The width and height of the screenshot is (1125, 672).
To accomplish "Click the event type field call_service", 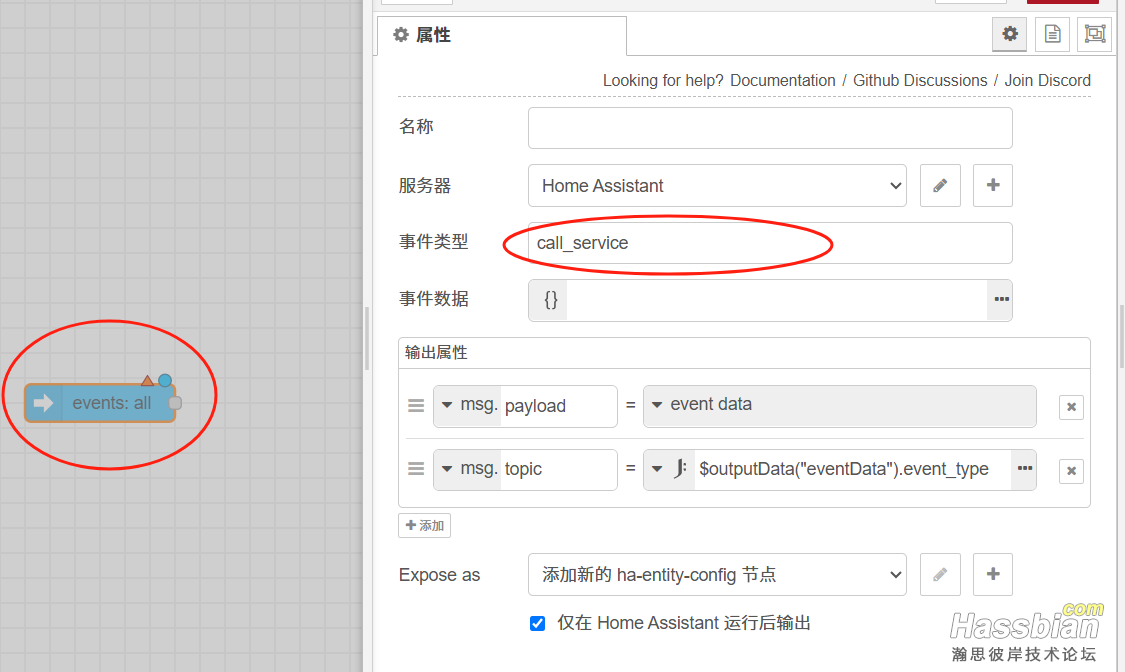I will pos(770,243).
